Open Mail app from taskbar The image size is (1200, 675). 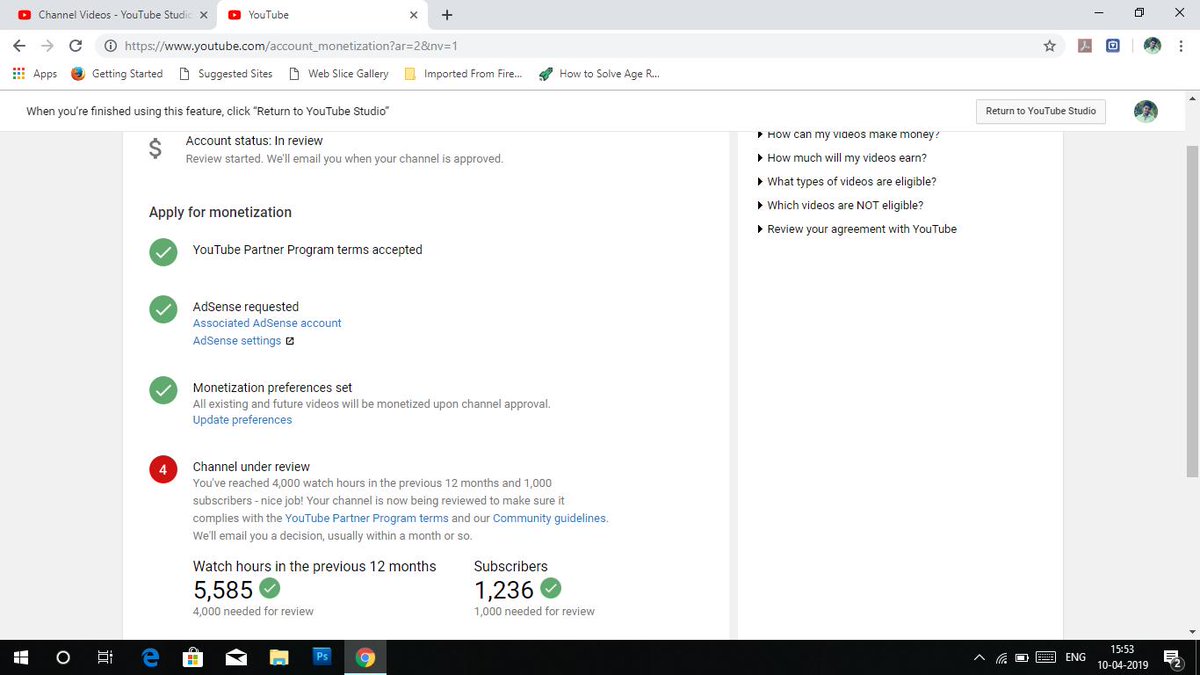[236, 657]
